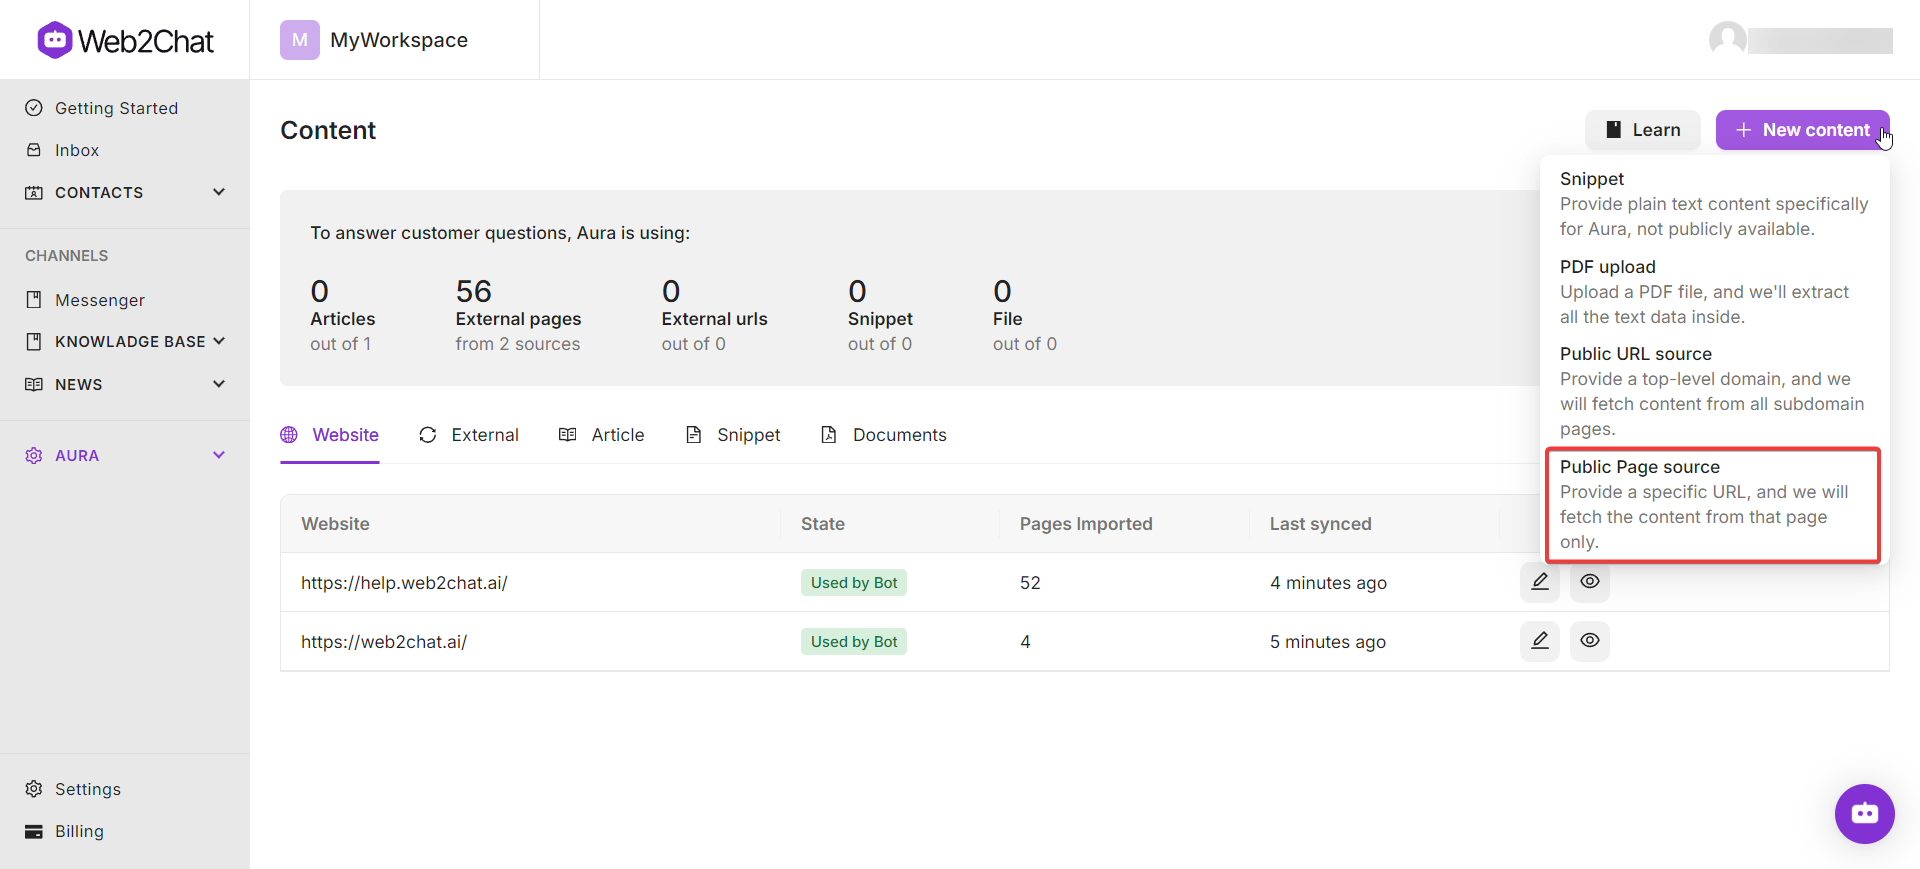Click the plus icon in New content

[1744, 130]
